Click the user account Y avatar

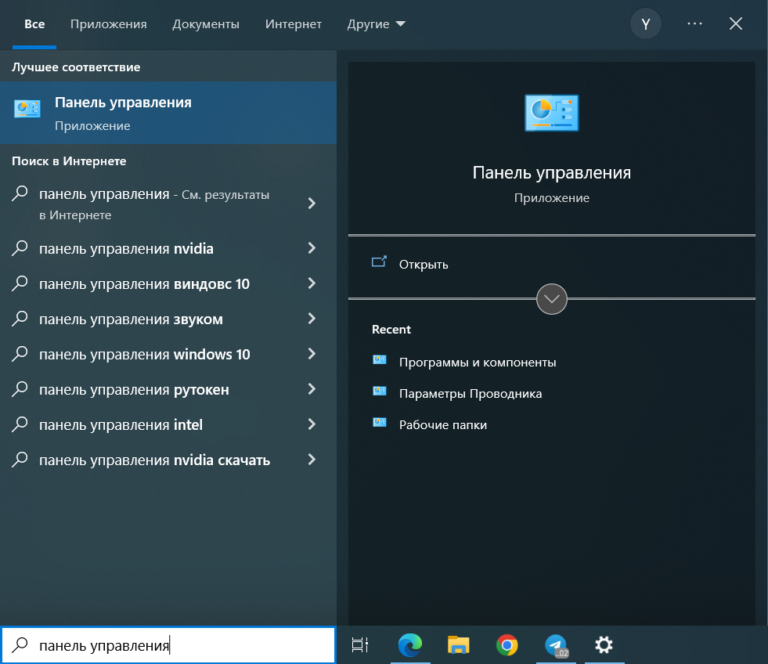click(645, 24)
